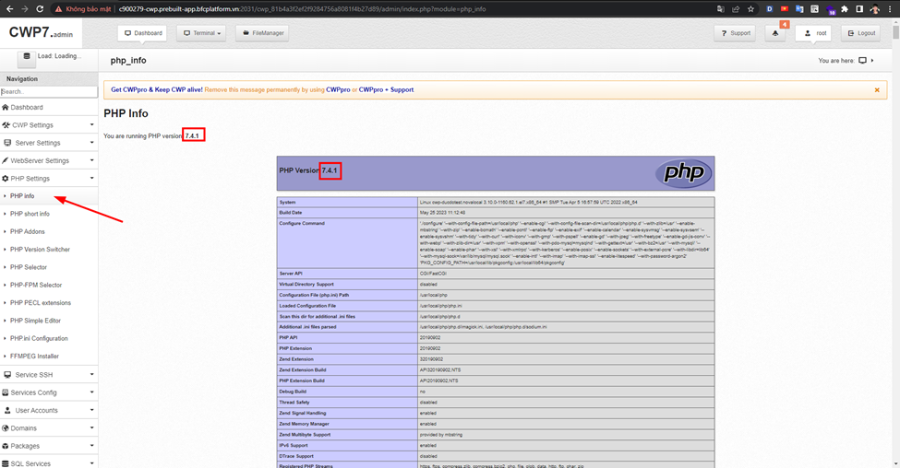Expand the User Accounts menu
Viewport: 900px width, 468px height.
[x=49, y=411]
